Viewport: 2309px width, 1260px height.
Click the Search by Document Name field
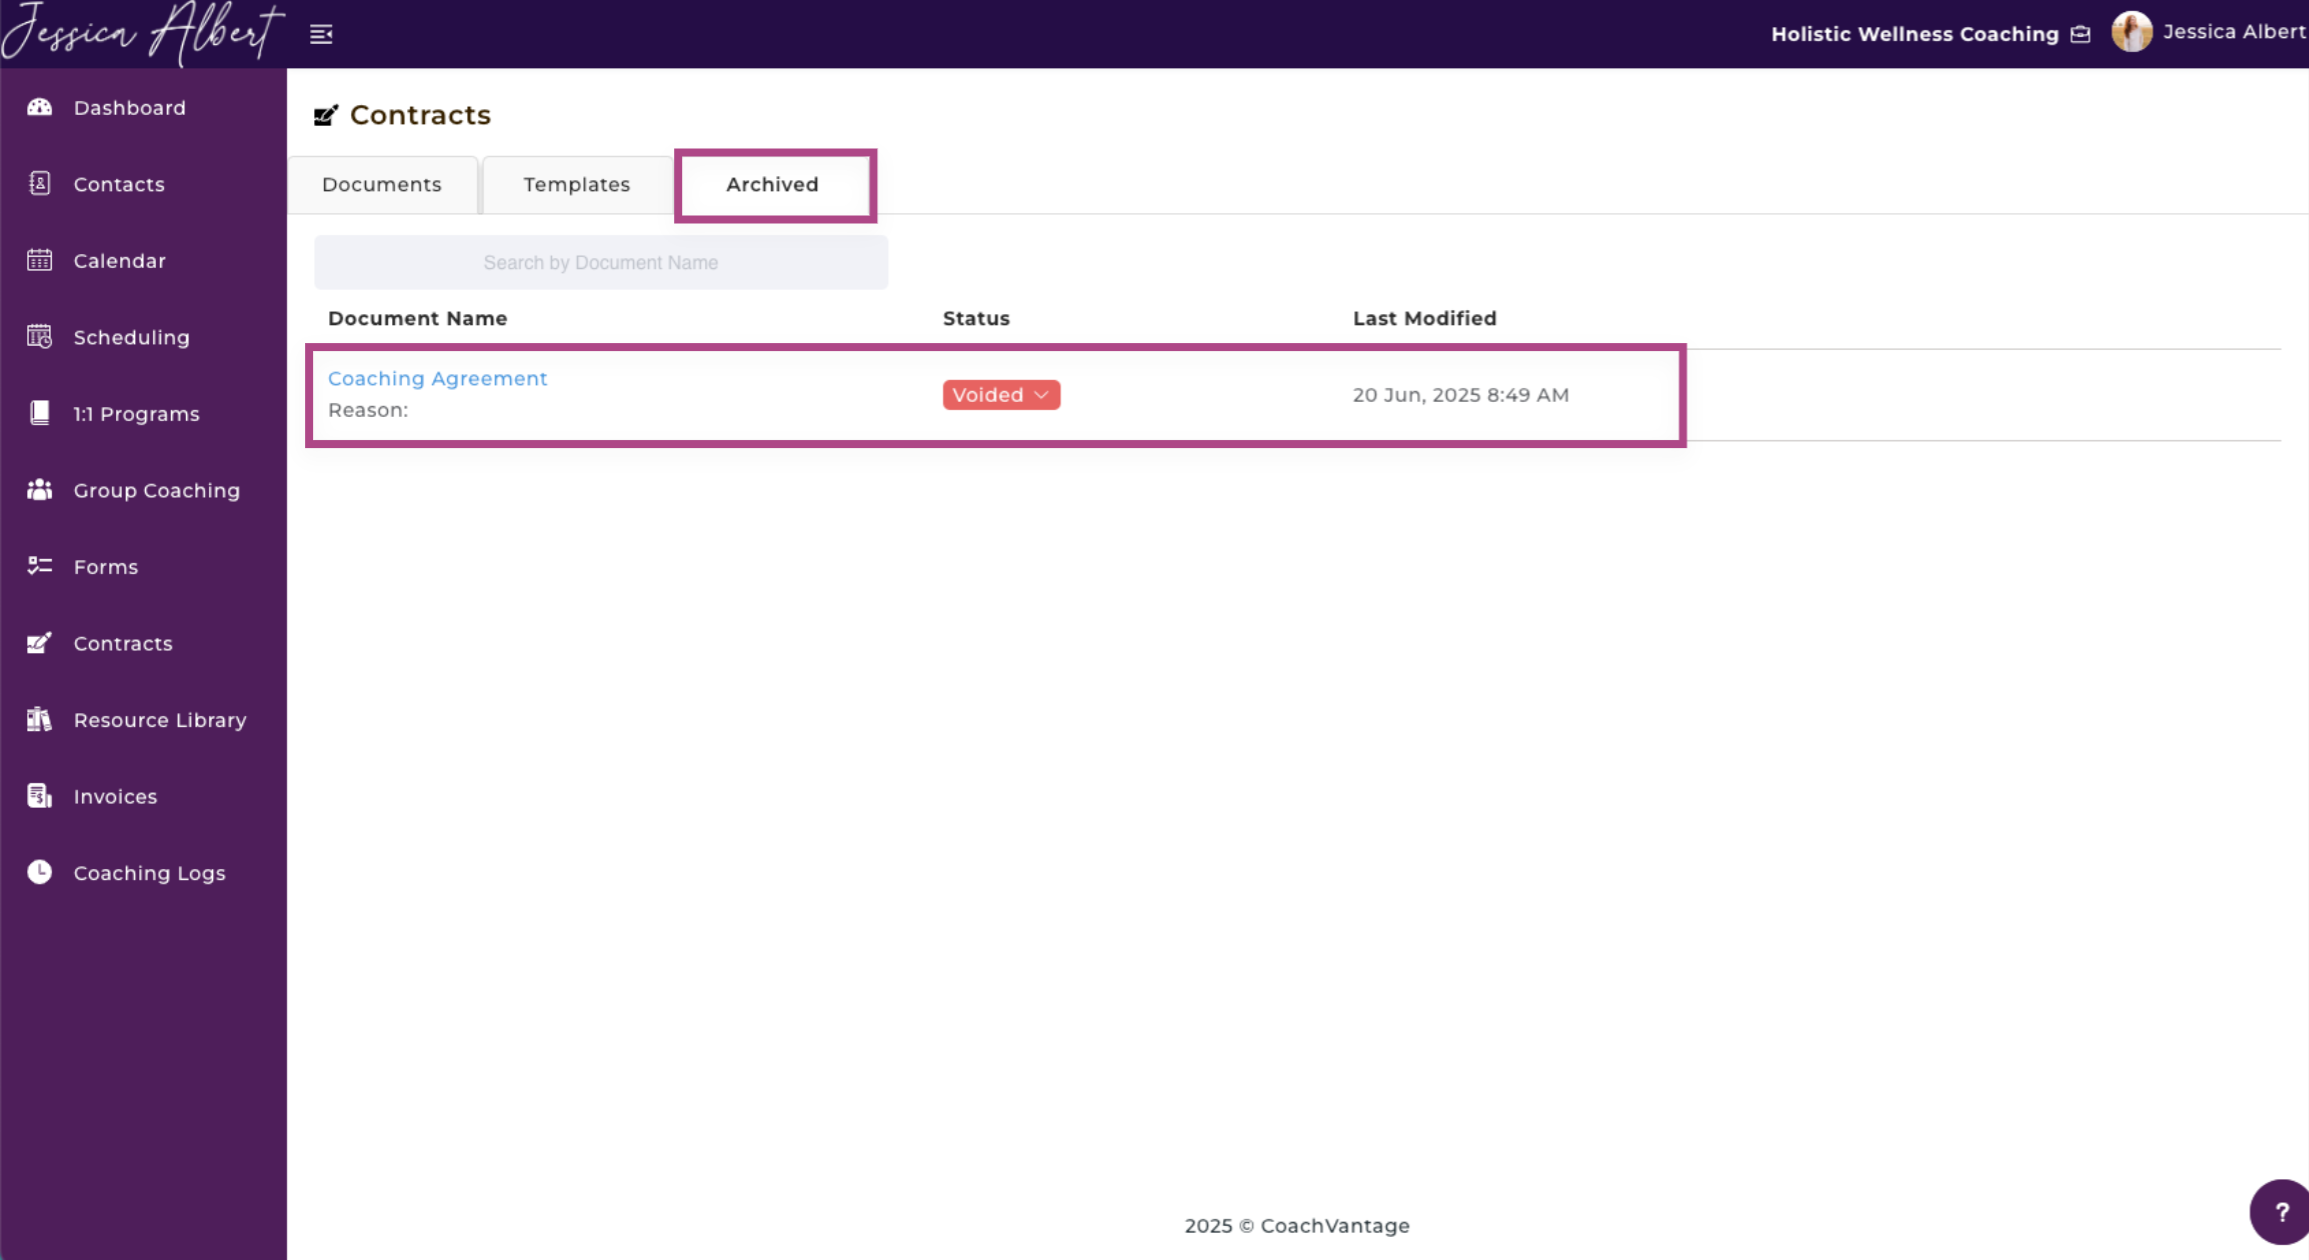(601, 262)
